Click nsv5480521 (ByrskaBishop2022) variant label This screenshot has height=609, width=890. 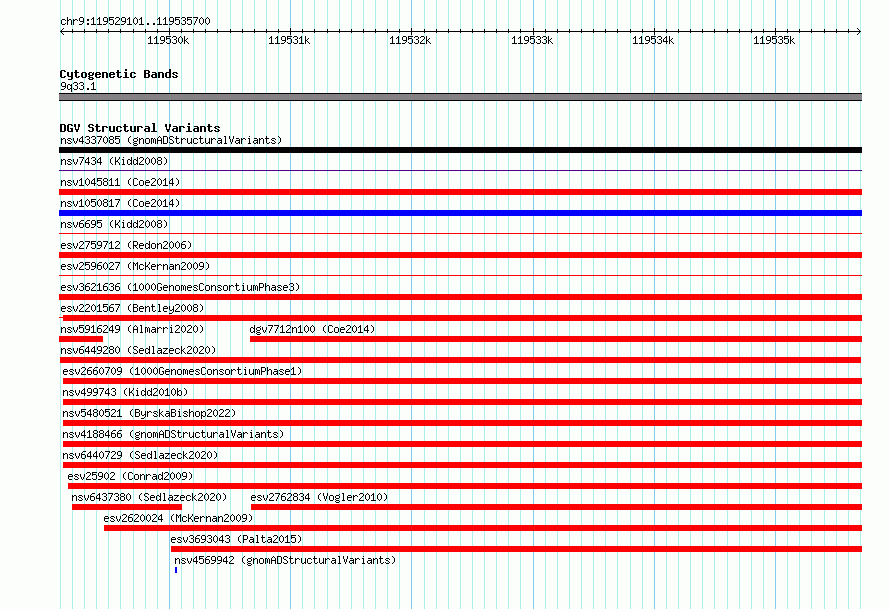[149, 413]
